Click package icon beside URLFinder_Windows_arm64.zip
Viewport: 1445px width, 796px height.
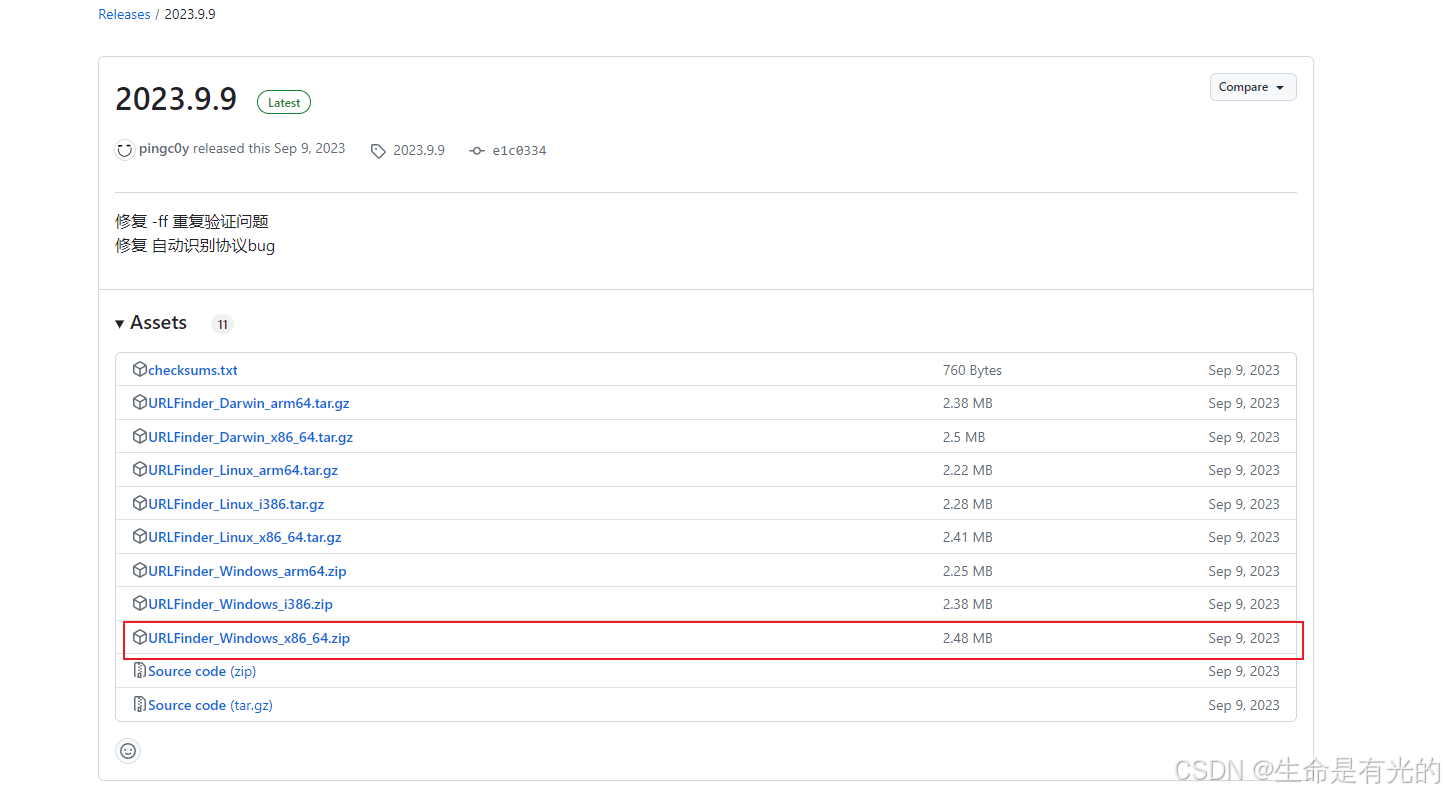point(140,571)
